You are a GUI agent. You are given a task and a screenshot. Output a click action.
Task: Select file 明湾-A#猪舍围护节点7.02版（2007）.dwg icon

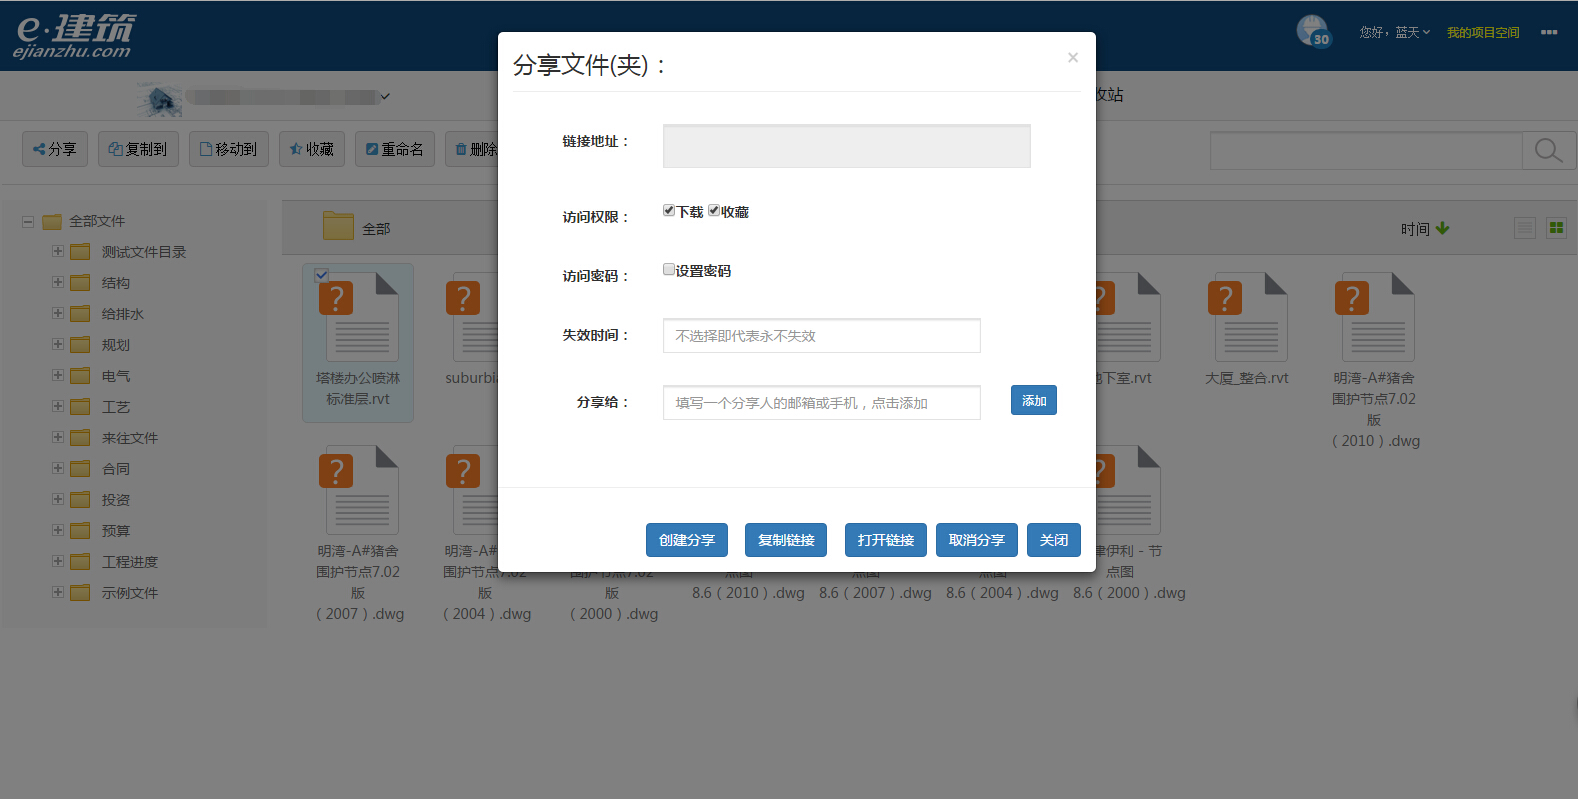[x=358, y=490]
